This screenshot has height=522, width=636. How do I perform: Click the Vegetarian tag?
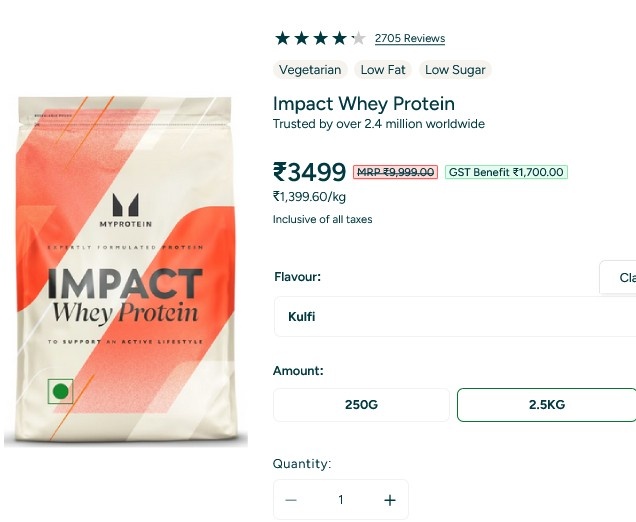tap(310, 70)
